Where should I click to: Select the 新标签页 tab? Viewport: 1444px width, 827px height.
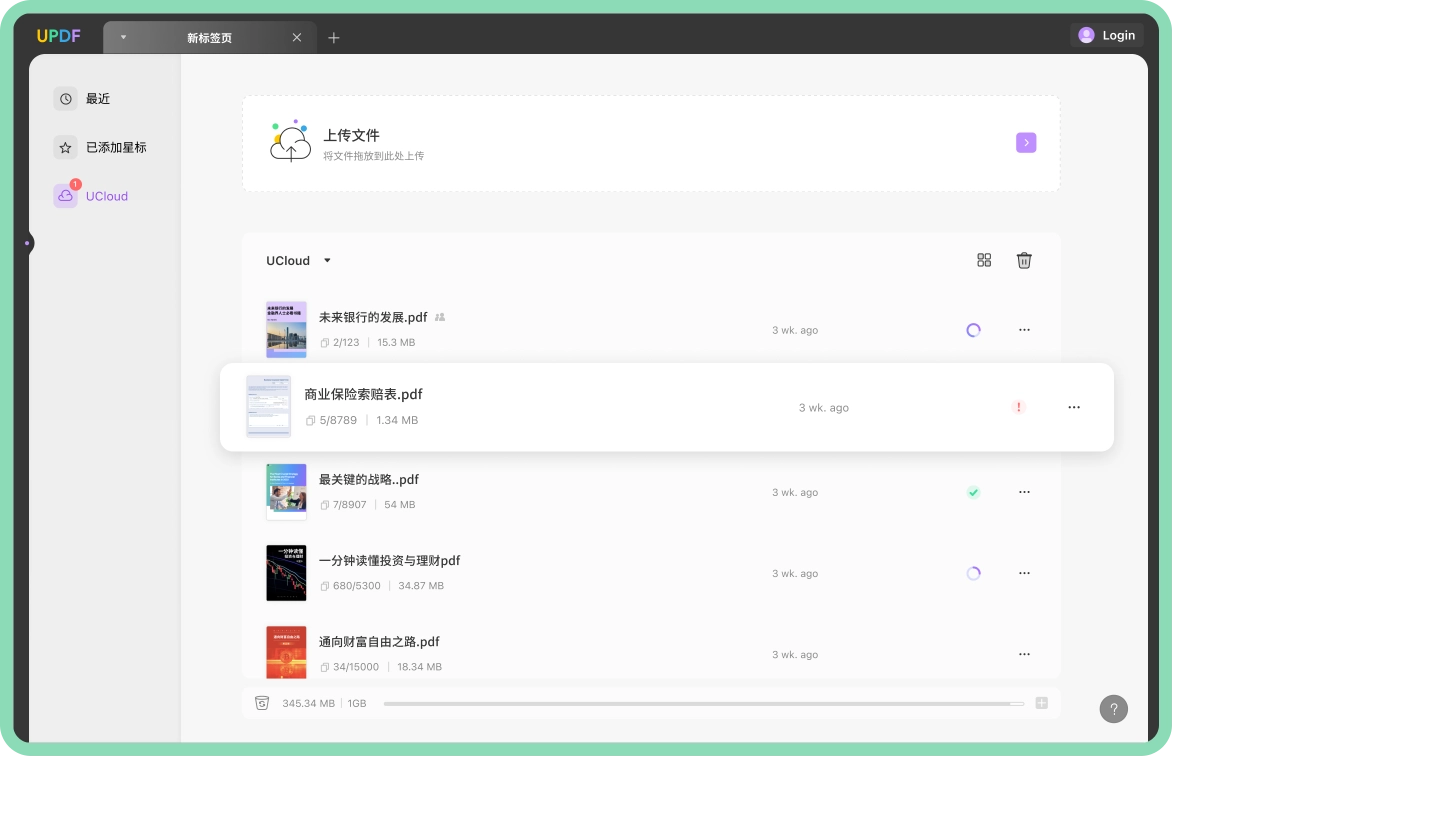pos(209,37)
